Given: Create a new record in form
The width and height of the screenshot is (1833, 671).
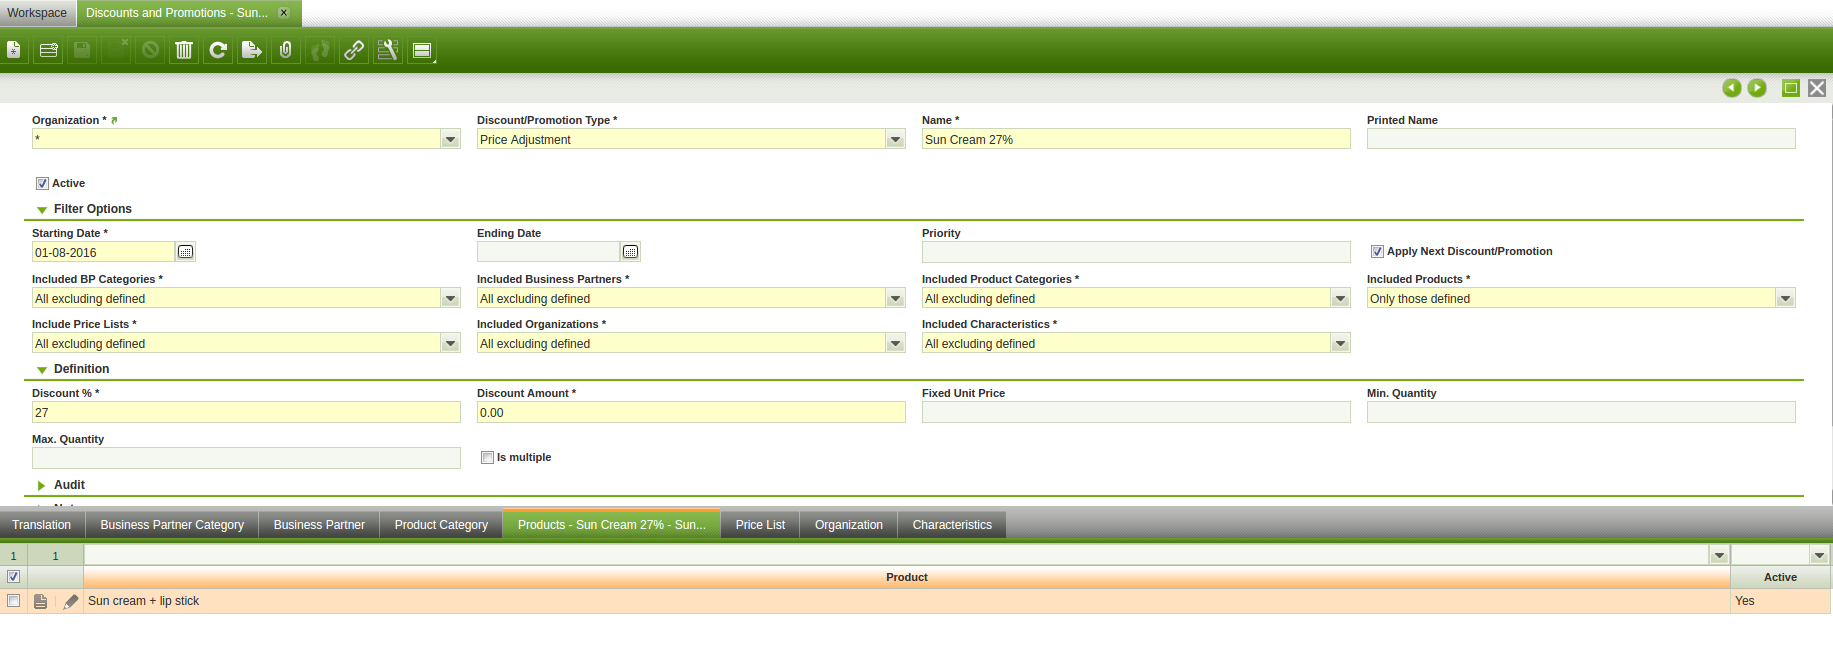Looking at the screenshot, I should click(14, 50).
